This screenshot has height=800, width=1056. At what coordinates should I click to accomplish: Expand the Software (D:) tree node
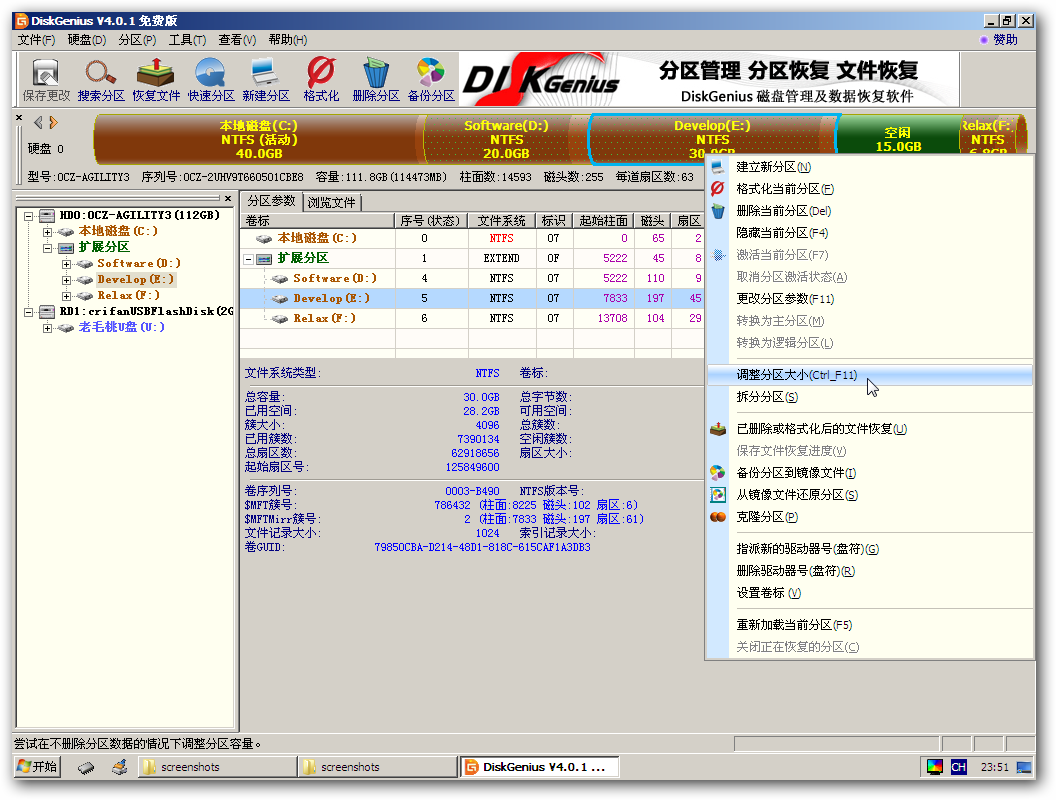(x=66, y=264)
